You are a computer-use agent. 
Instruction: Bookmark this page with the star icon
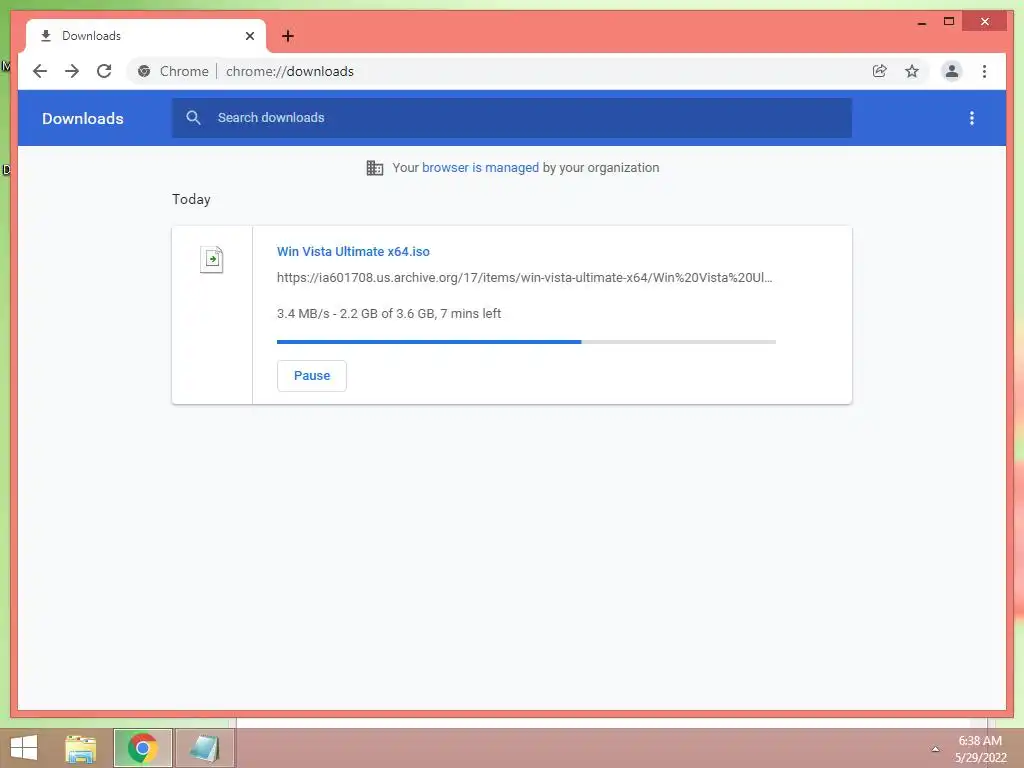pos(912,71)
